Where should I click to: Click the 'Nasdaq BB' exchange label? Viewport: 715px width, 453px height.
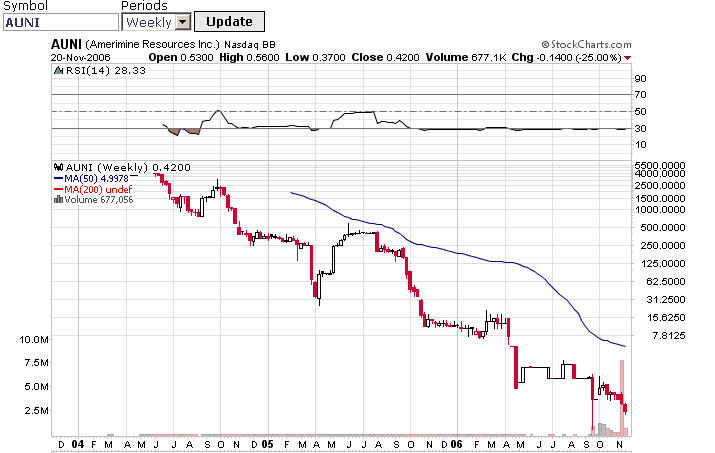250,45
